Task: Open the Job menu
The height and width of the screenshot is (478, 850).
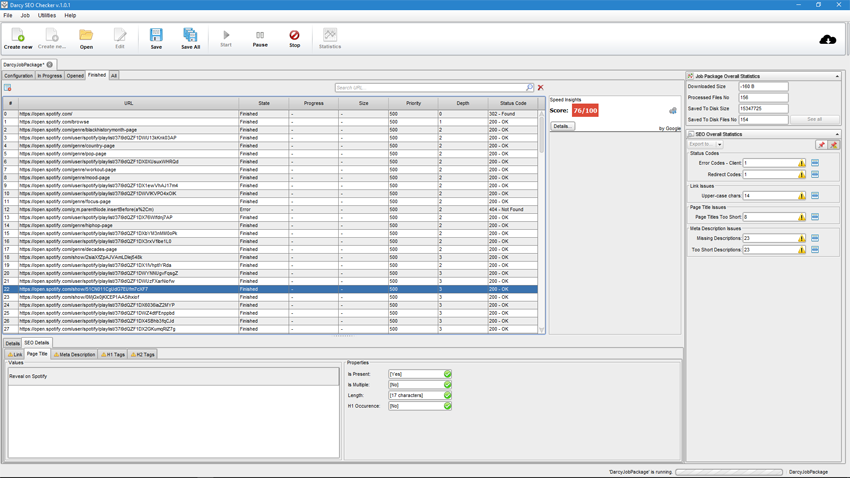Action: point(25,15)
